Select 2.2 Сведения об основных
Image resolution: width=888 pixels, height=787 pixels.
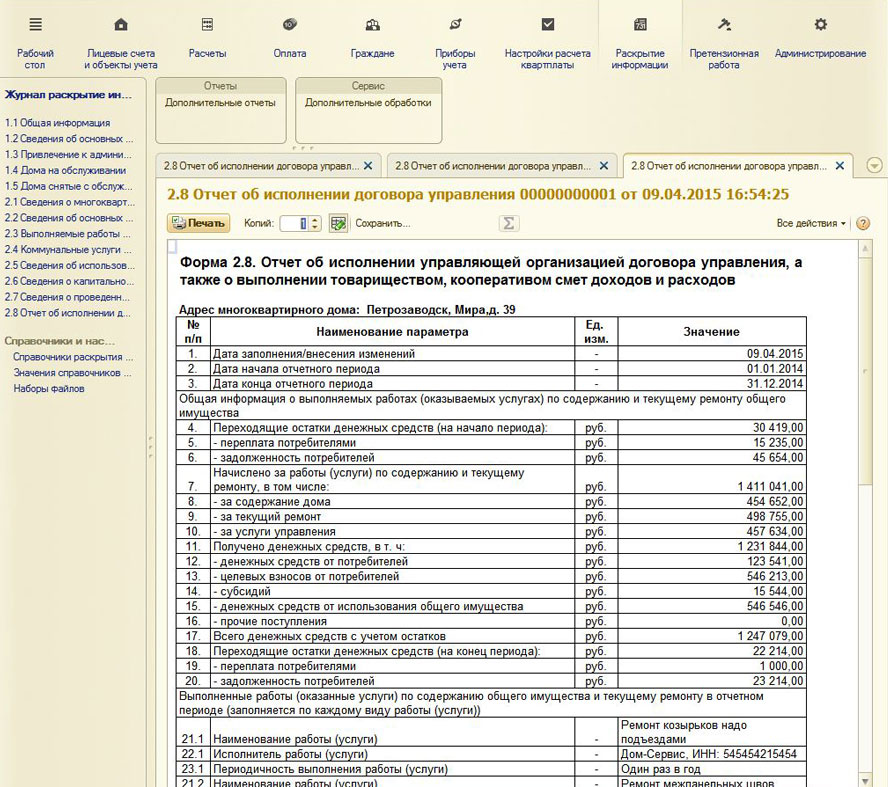(x=69, y=218)
